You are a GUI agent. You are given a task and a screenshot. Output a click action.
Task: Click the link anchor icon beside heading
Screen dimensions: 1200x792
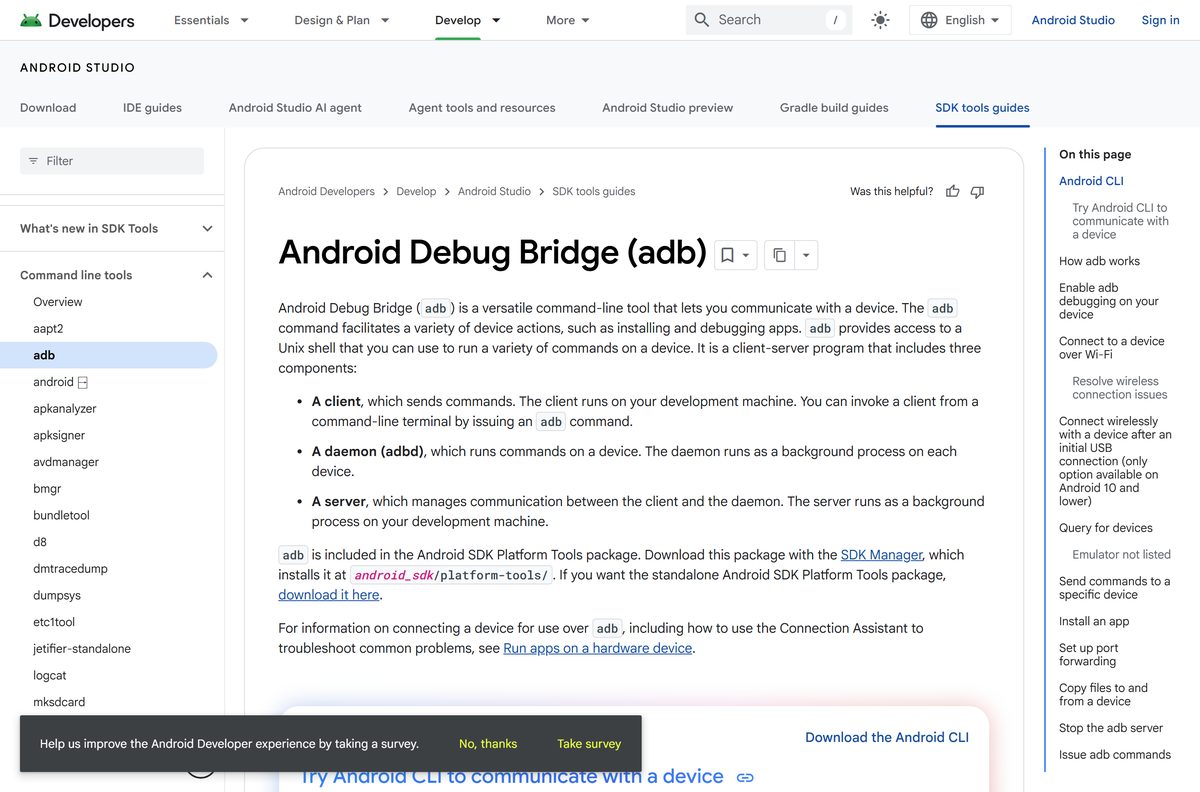(744, 777)
